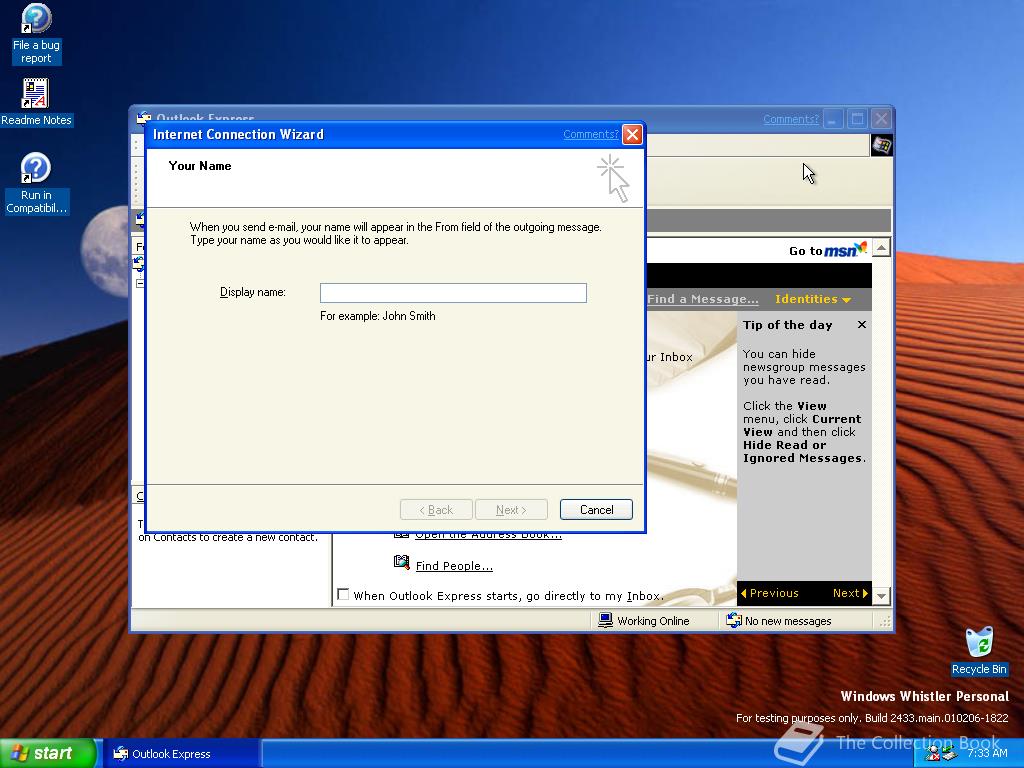Viewport: 1024px width, 768px height.
Task: Select the Outlook Express taskbar button
Action: 180,754
